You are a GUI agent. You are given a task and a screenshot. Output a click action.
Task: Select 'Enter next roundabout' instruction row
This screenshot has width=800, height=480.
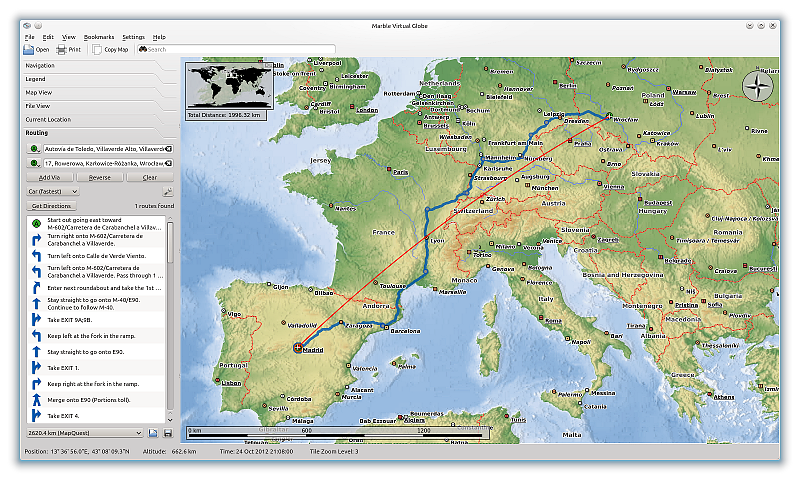pos(96,288)
